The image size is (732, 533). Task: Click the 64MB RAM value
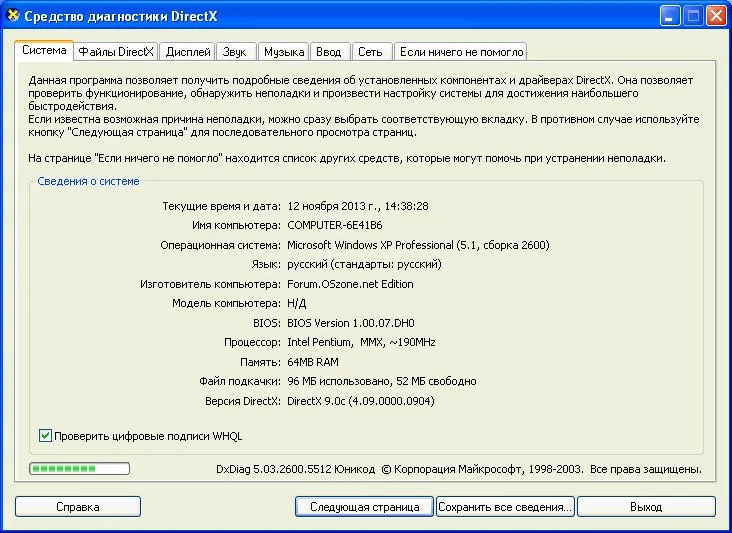point(313,362)
